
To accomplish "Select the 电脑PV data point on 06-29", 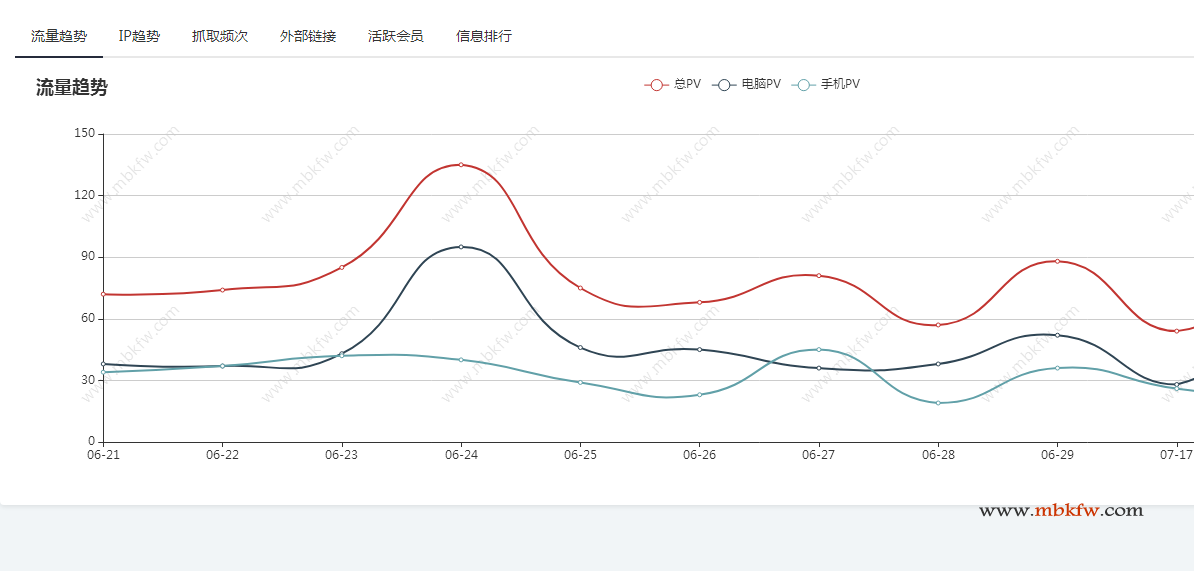I will [1057, 335].
